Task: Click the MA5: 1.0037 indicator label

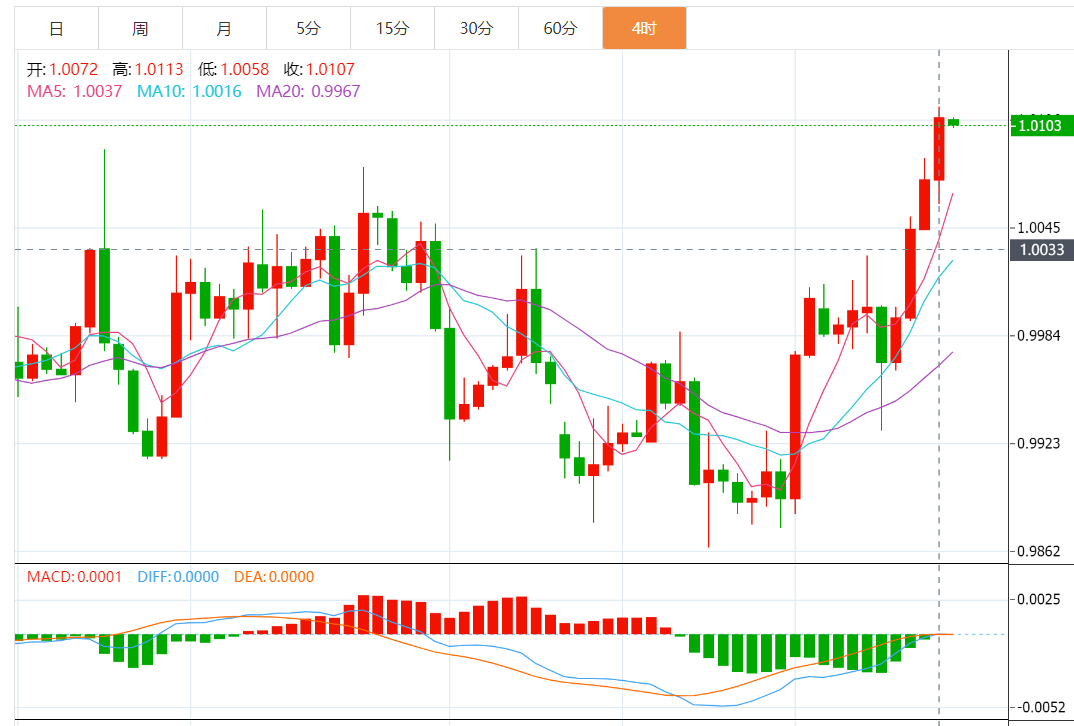Action: tap(75, 91)
